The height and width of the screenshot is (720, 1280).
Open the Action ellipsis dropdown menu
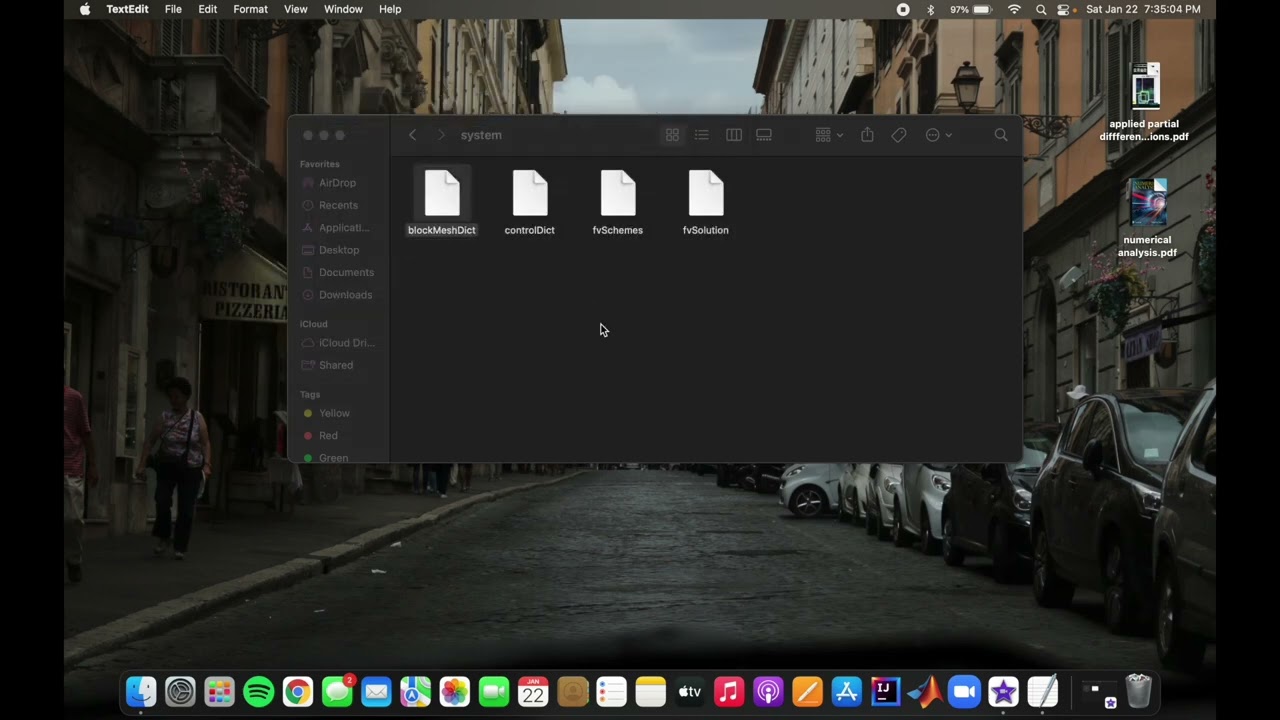tap(938, 135)
